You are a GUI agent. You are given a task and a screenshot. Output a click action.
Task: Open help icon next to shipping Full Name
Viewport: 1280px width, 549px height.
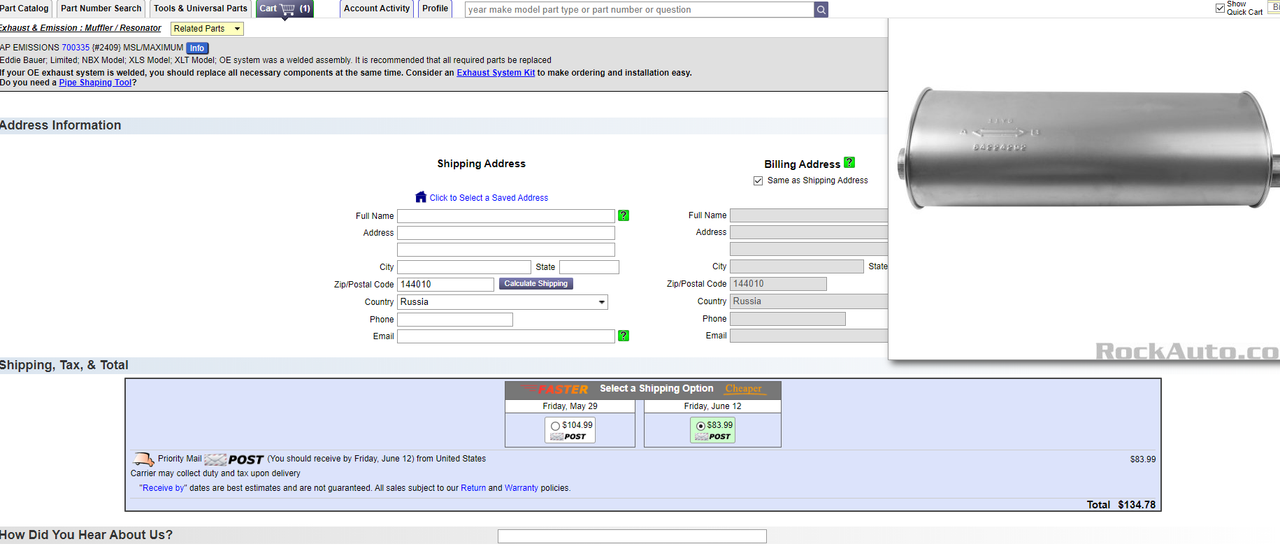(623, 215)
